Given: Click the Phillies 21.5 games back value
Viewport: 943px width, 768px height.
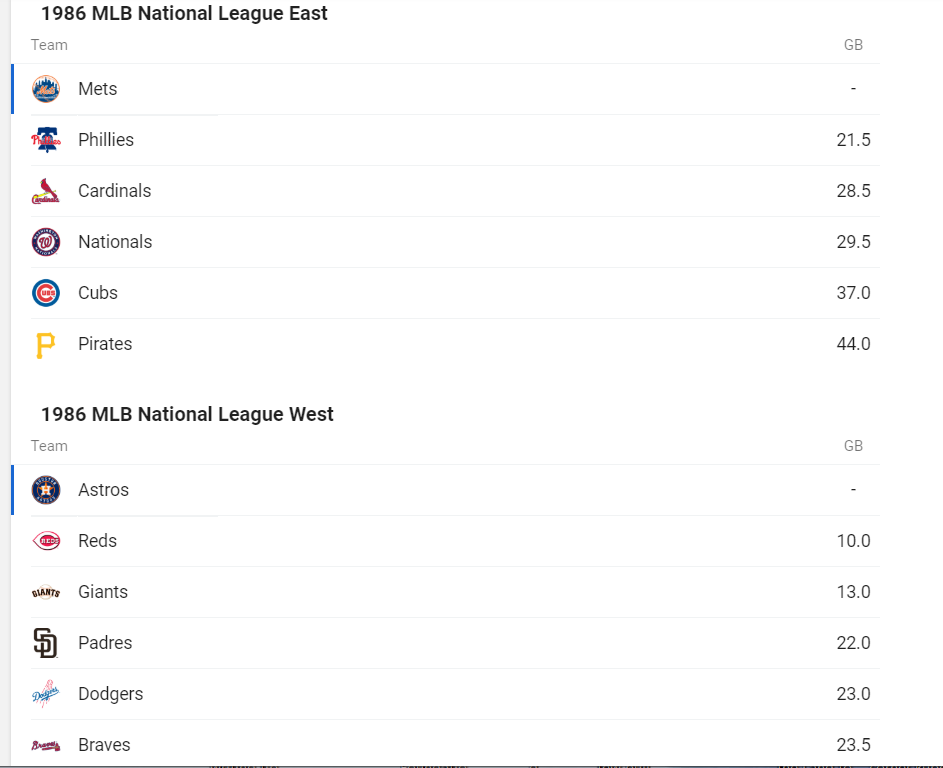Looking at the screenshot, I should [853, 140].
